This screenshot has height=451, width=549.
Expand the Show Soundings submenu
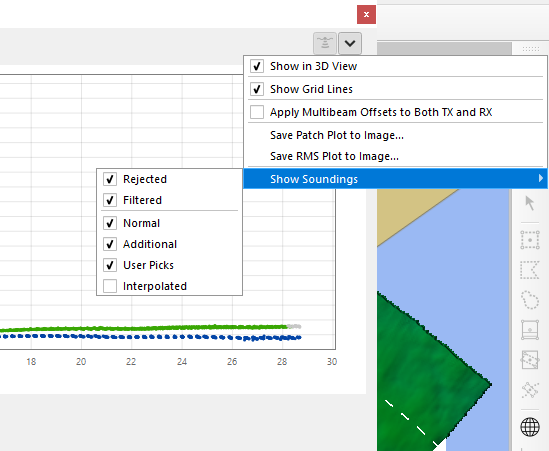[x=396, y=179]
